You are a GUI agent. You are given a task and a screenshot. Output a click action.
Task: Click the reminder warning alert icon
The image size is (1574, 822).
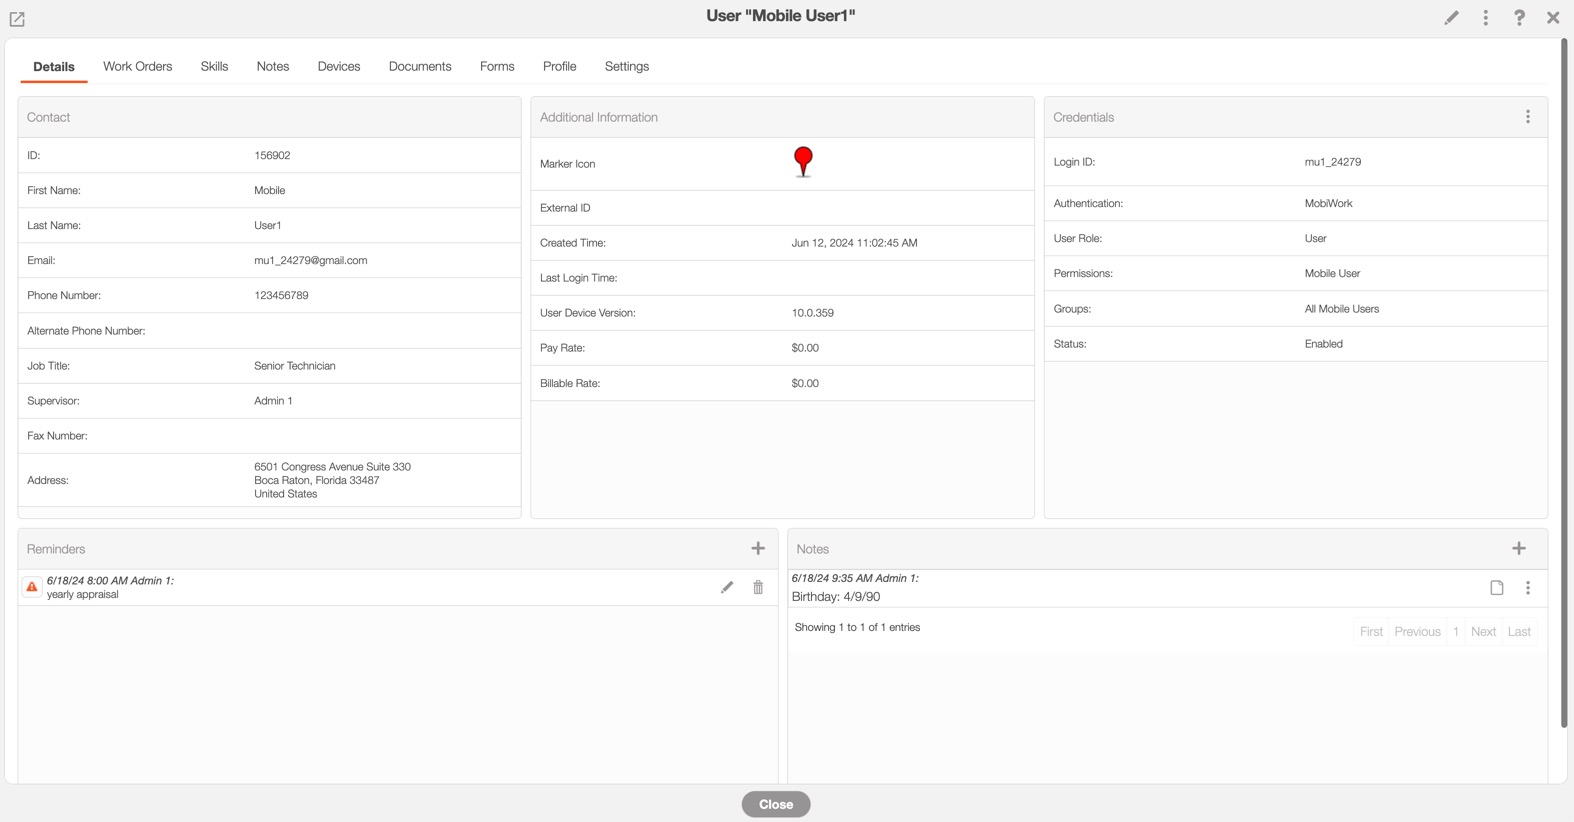(32, 587)
